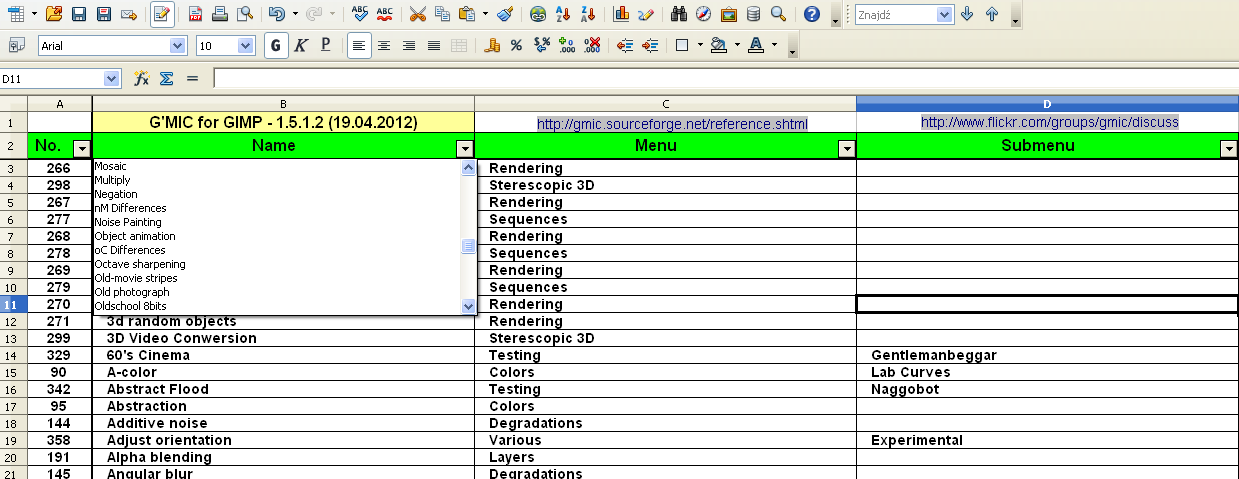Pick the font color swatch

tap(755, 45)
